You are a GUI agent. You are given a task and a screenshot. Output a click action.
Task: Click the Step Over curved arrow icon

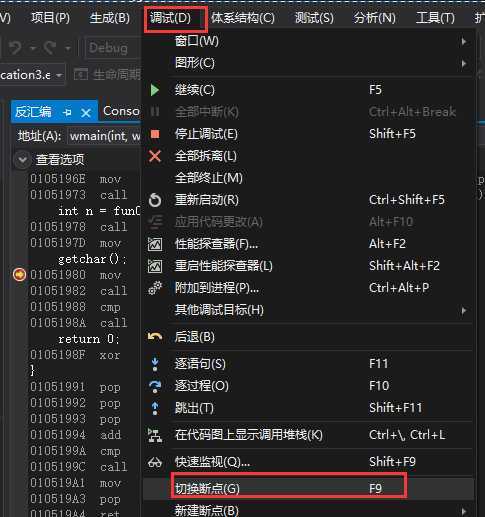(x=155, y=386)
